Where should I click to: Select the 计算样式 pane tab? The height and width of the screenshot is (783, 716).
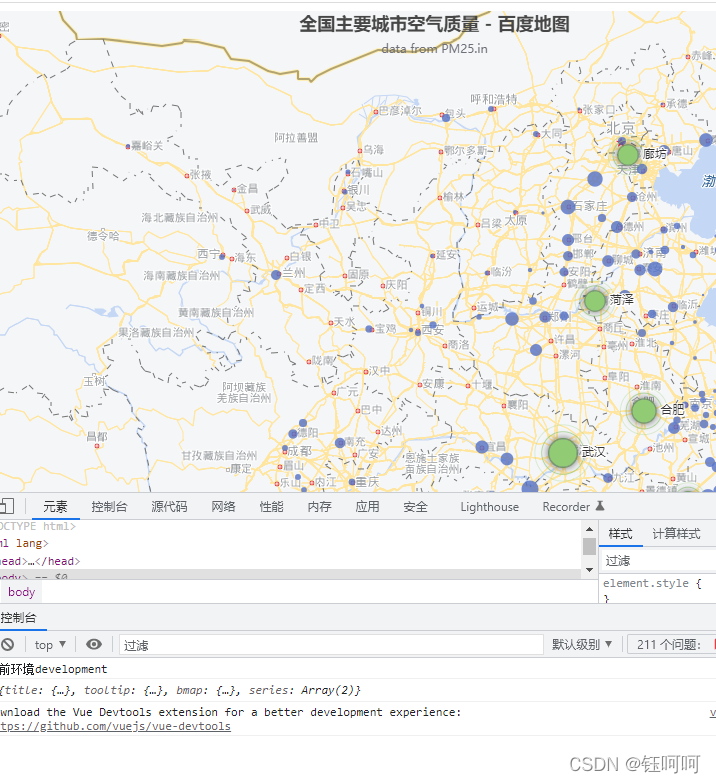click(676, 533)
